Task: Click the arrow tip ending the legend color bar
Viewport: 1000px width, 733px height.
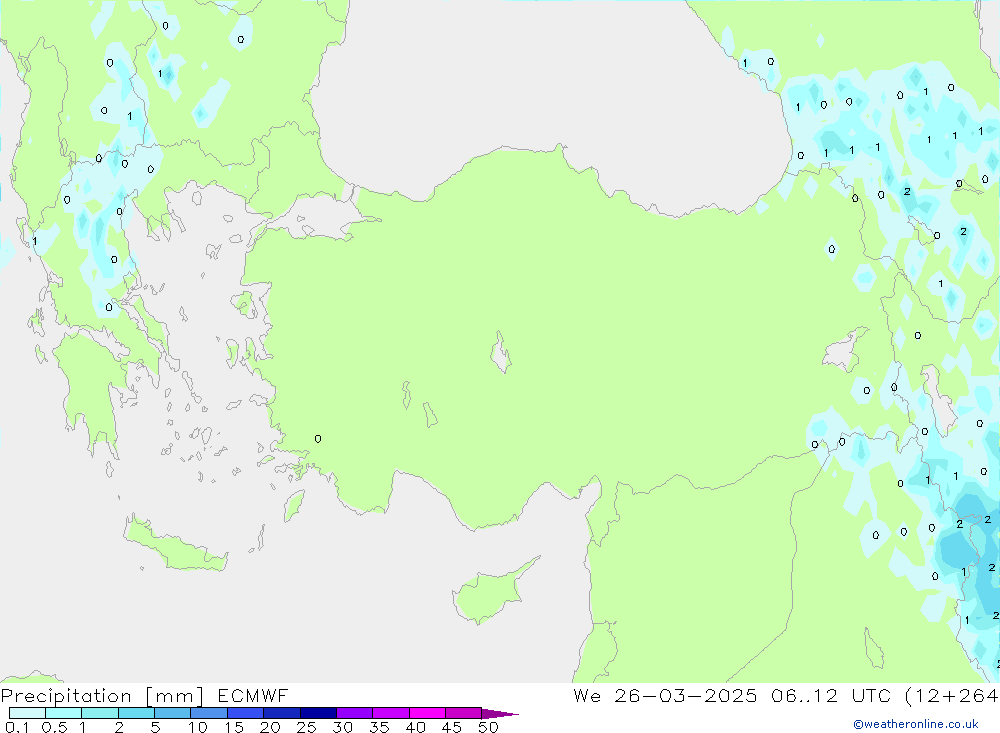Action: pos(501,714)
